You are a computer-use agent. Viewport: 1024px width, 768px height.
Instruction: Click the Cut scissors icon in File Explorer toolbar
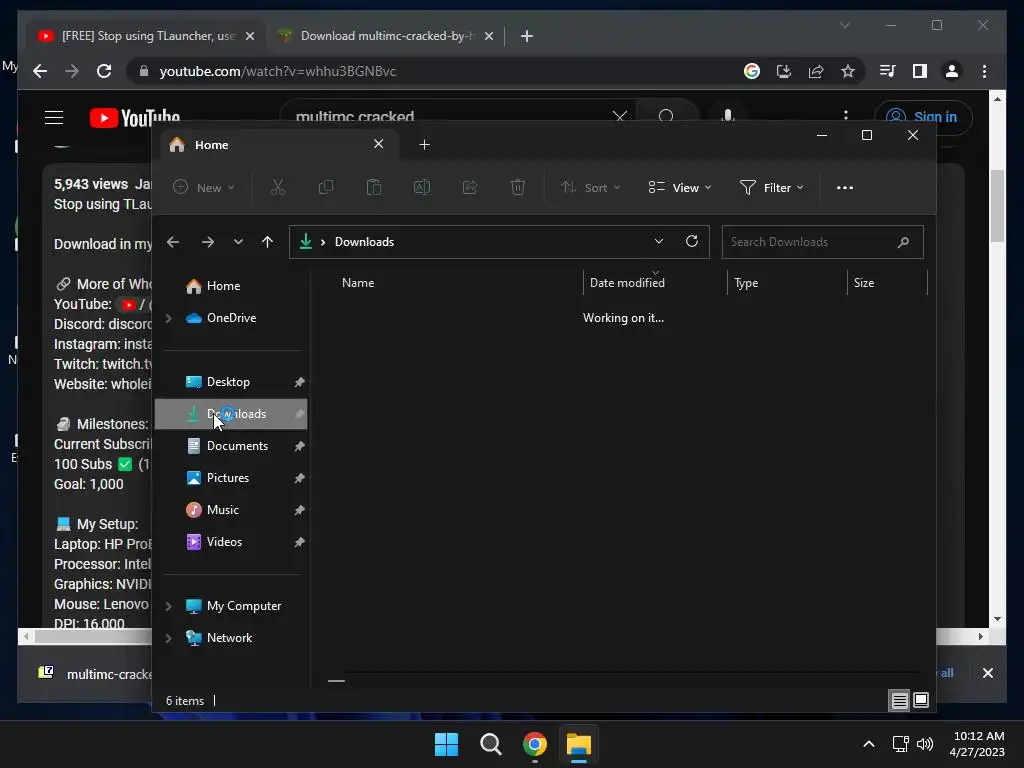[278, 187]
